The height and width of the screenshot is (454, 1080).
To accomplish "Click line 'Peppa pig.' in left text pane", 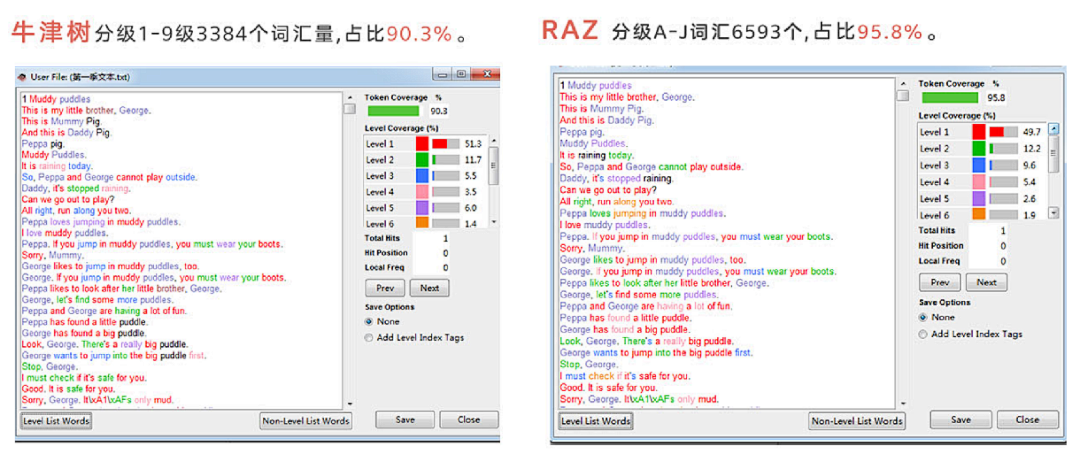I will point(43,144).
